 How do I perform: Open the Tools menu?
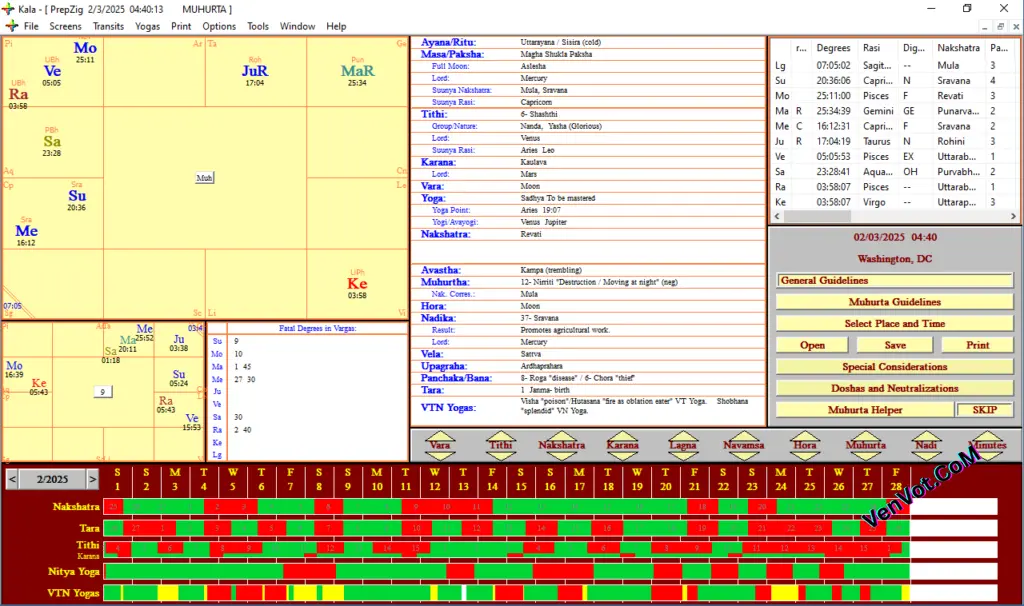coord(258,26)
